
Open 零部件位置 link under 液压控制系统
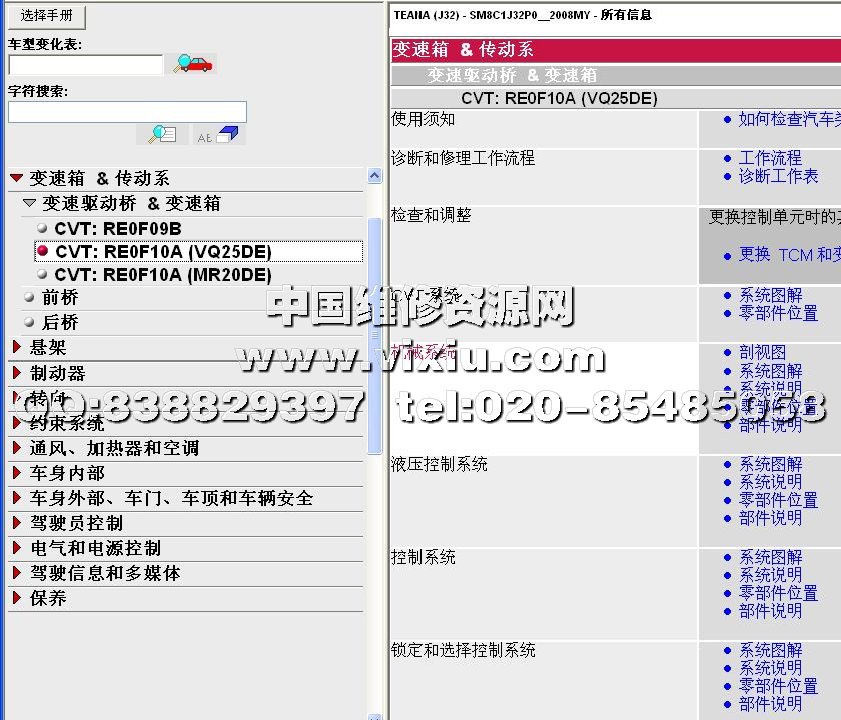click(x=778, y=500)
